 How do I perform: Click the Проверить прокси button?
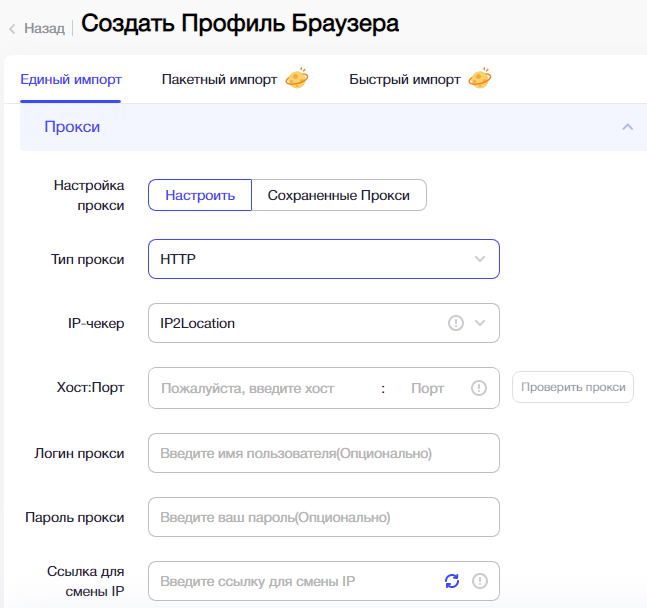tap(573, 387)
